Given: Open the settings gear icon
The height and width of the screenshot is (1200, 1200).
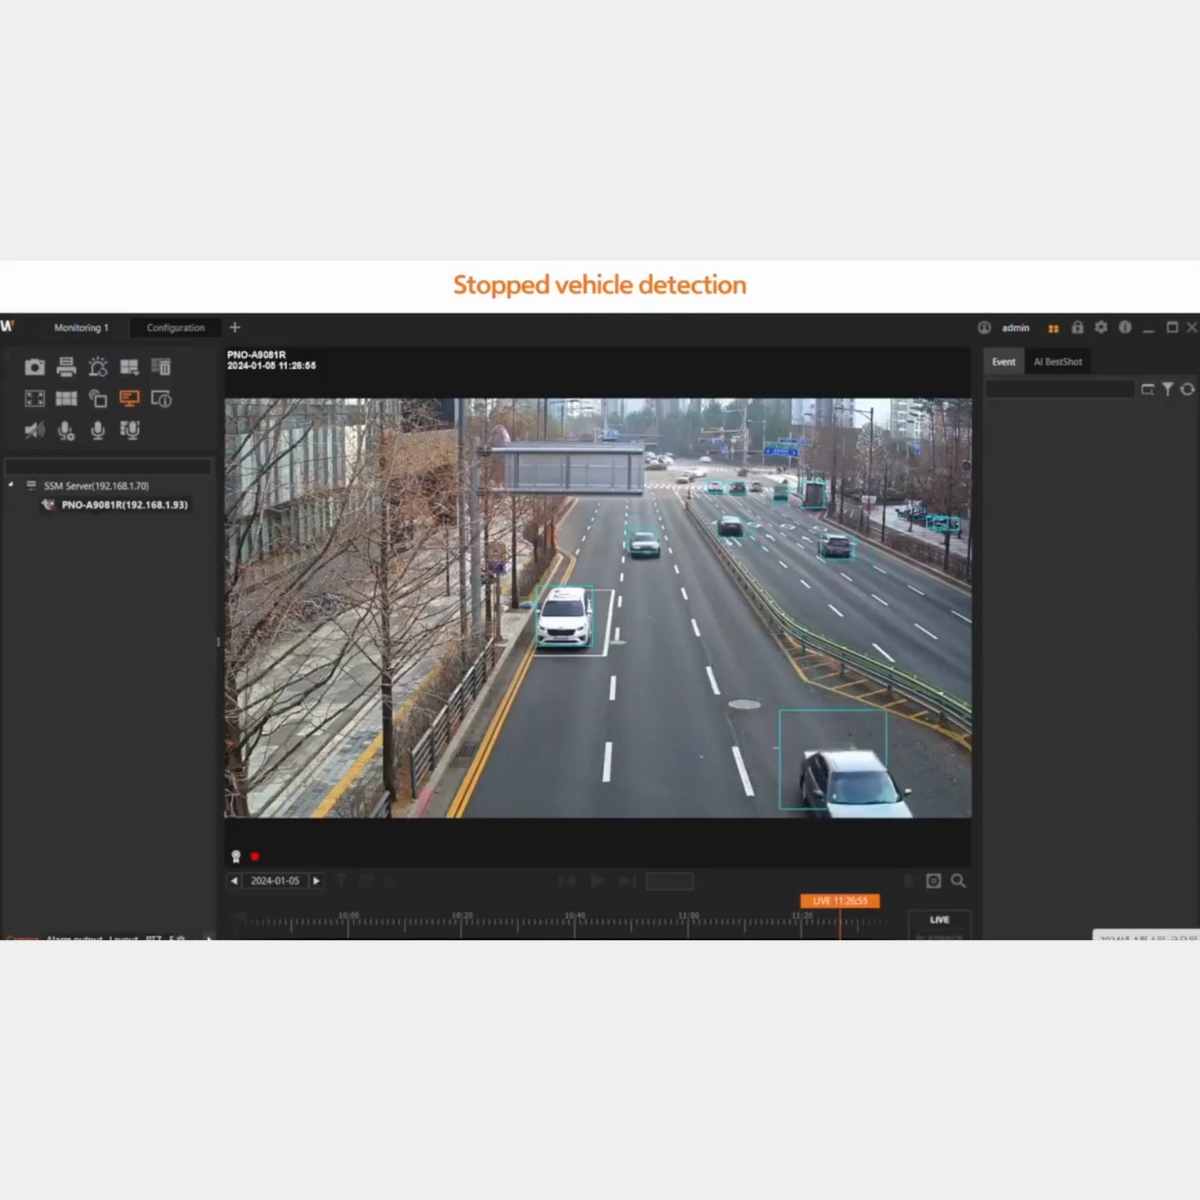Looking at the screenshot, I should point(1101,327).
